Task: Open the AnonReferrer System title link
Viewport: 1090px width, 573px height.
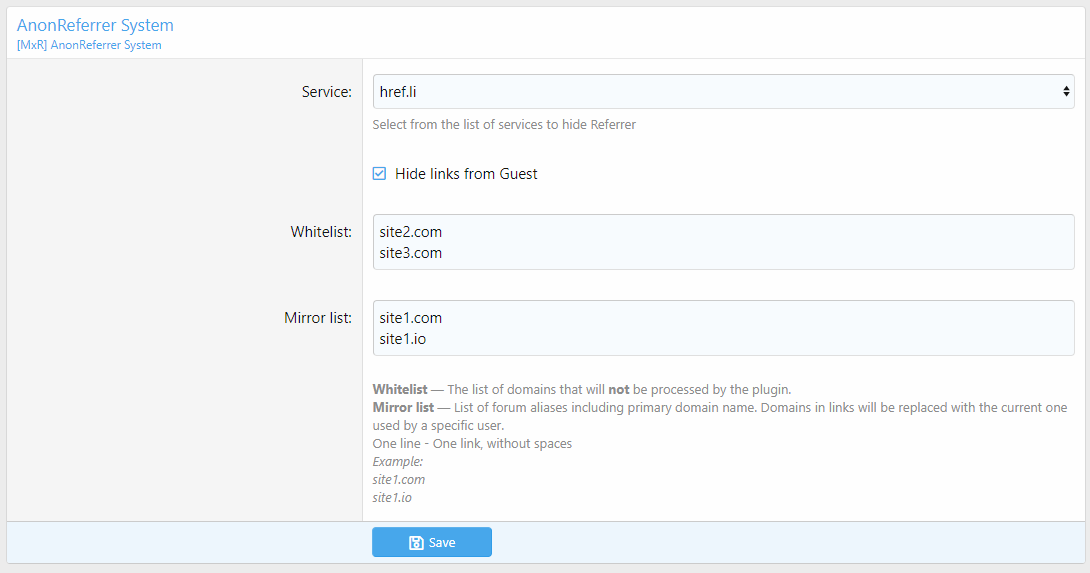Action: click(x=95, y=25)
